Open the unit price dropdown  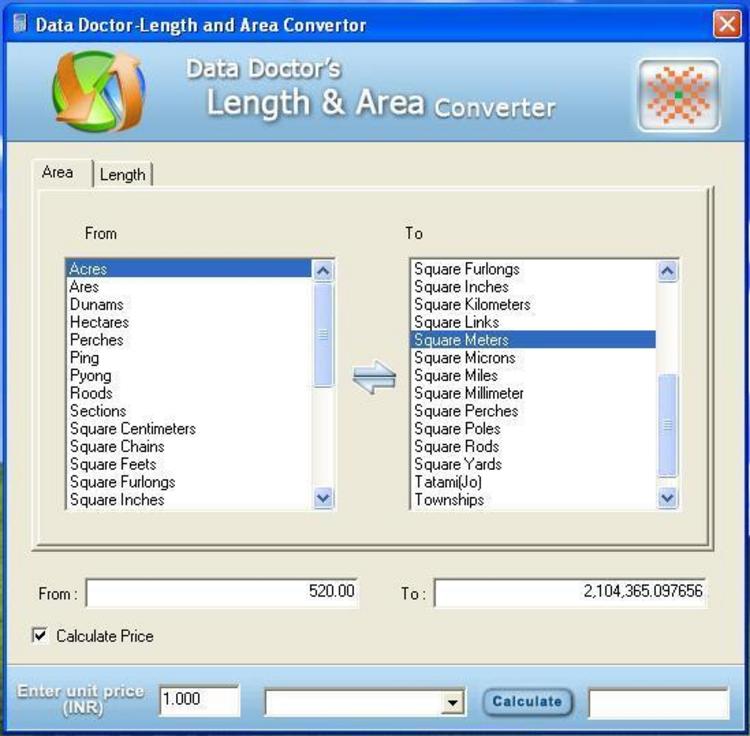pos(453,703)
